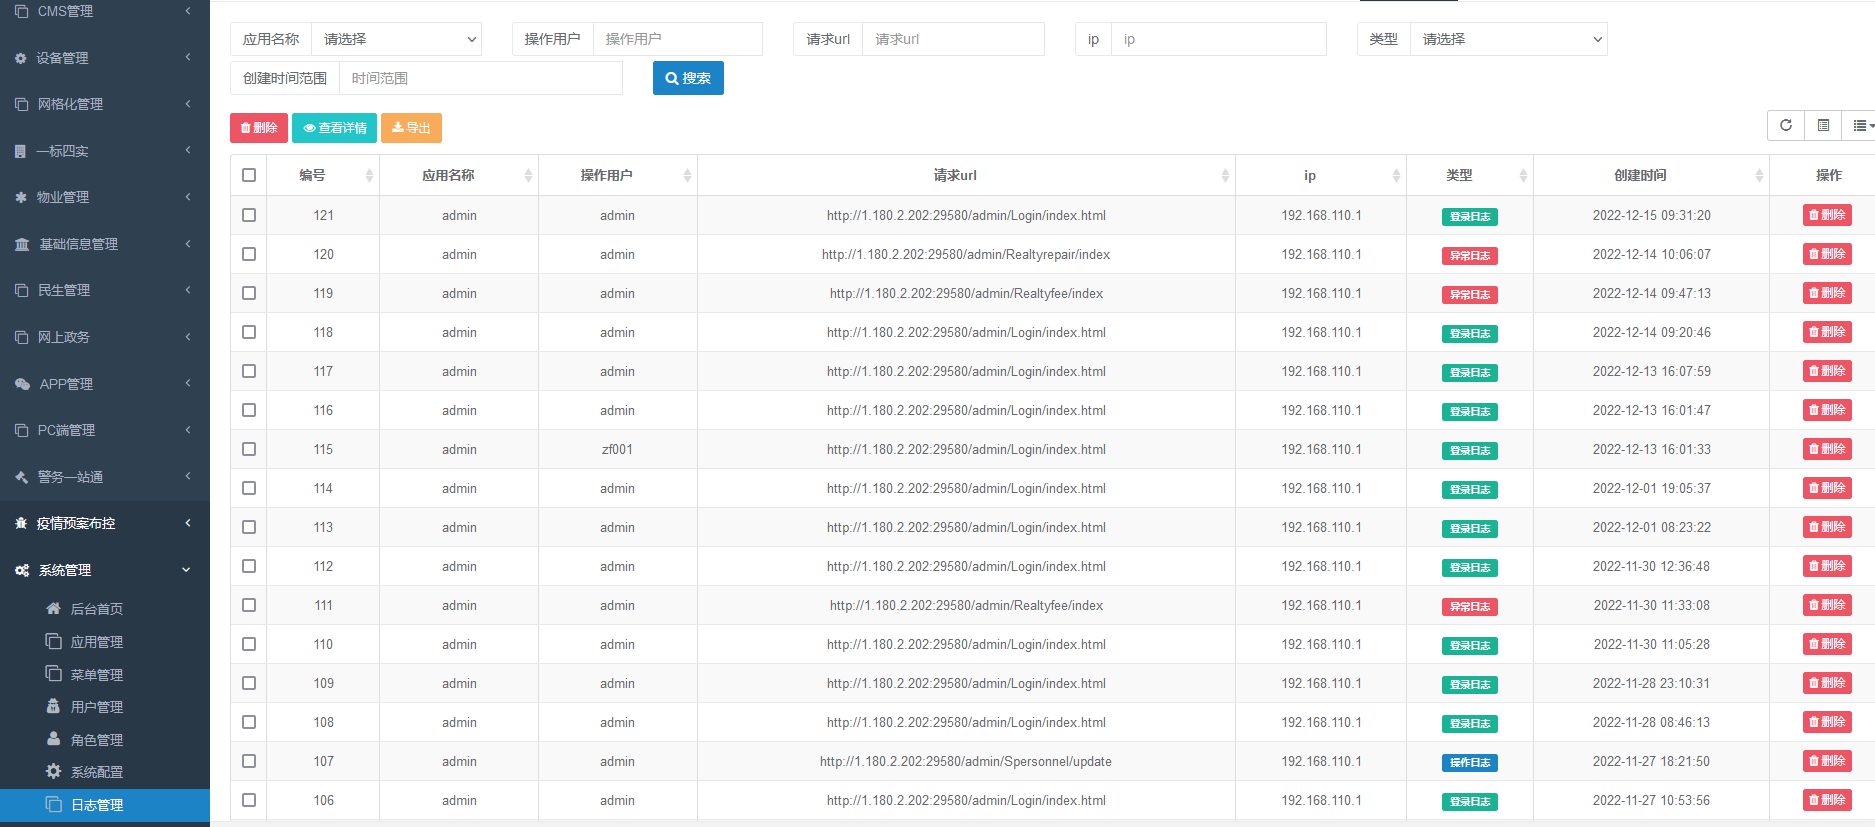Sort by 创建时间 column sort icon
Image resolution: width=1875 pixels, height=827 pixels.
[1758, 176]
